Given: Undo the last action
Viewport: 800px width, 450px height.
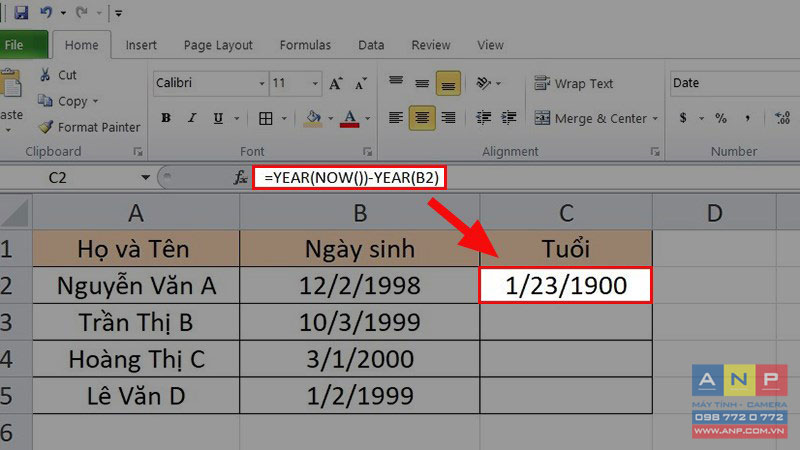Looking at the screenshot, I should (46, 12).
